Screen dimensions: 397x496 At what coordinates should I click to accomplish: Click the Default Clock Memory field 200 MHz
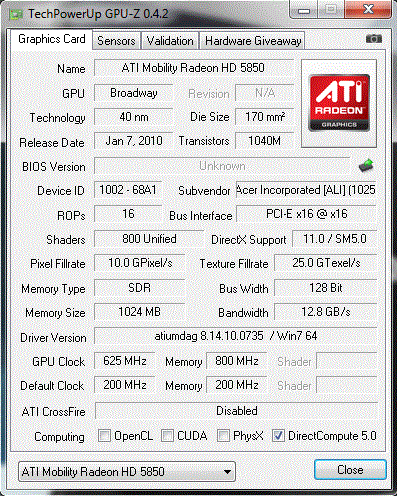pyautogui.click(x=236, y=385)
